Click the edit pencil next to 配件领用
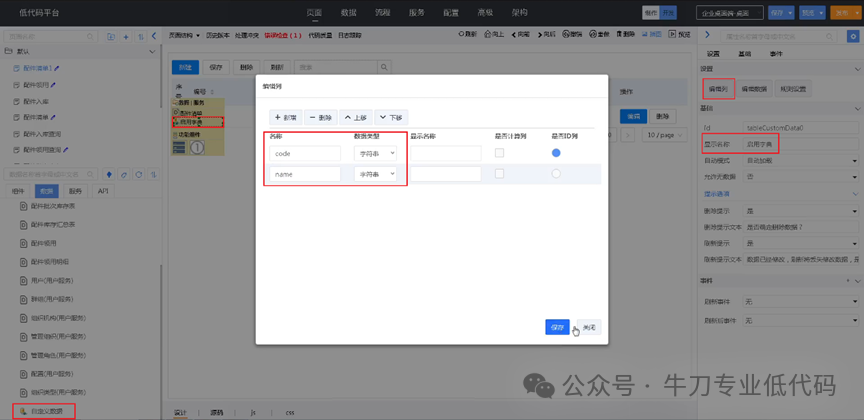 click(53, 85)
